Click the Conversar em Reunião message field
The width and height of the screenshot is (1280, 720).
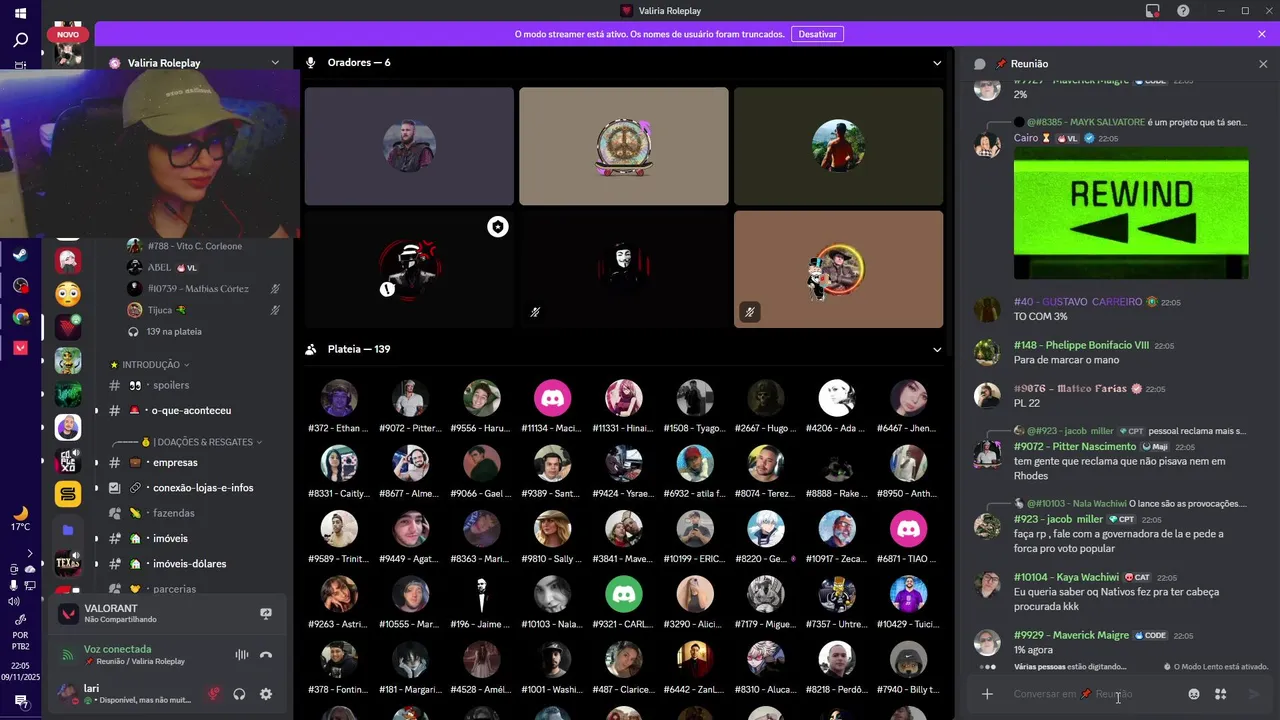click(x=1093, y=694)
